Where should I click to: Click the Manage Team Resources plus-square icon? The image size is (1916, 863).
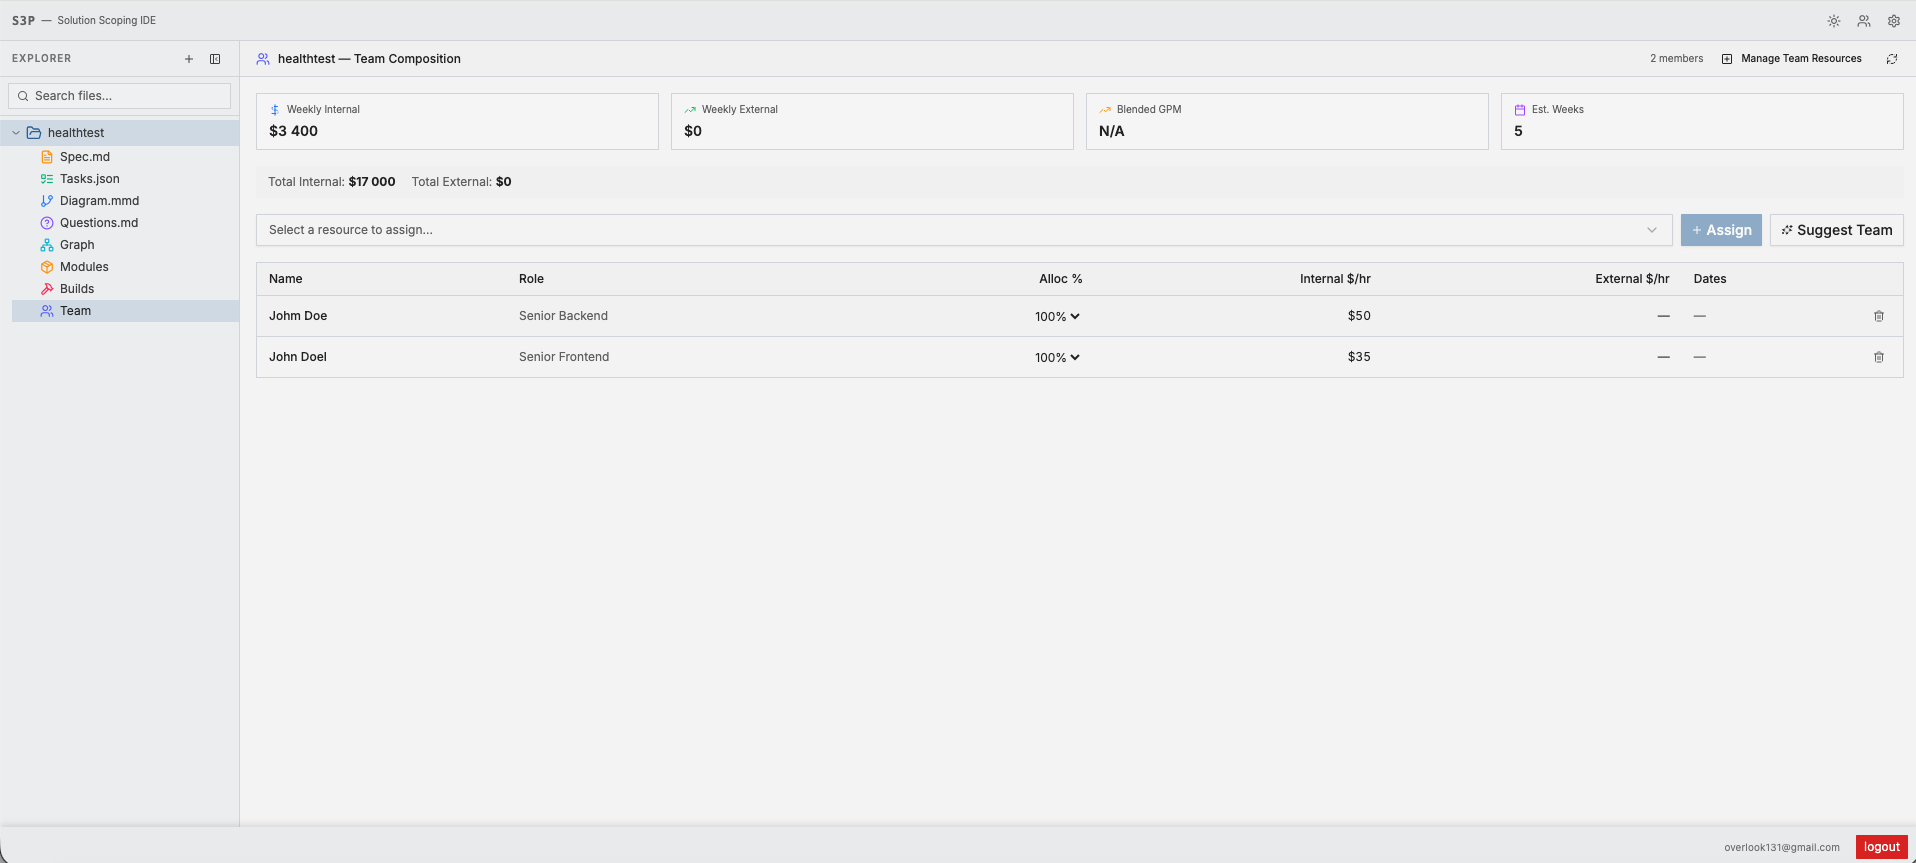click(1727, 59)
